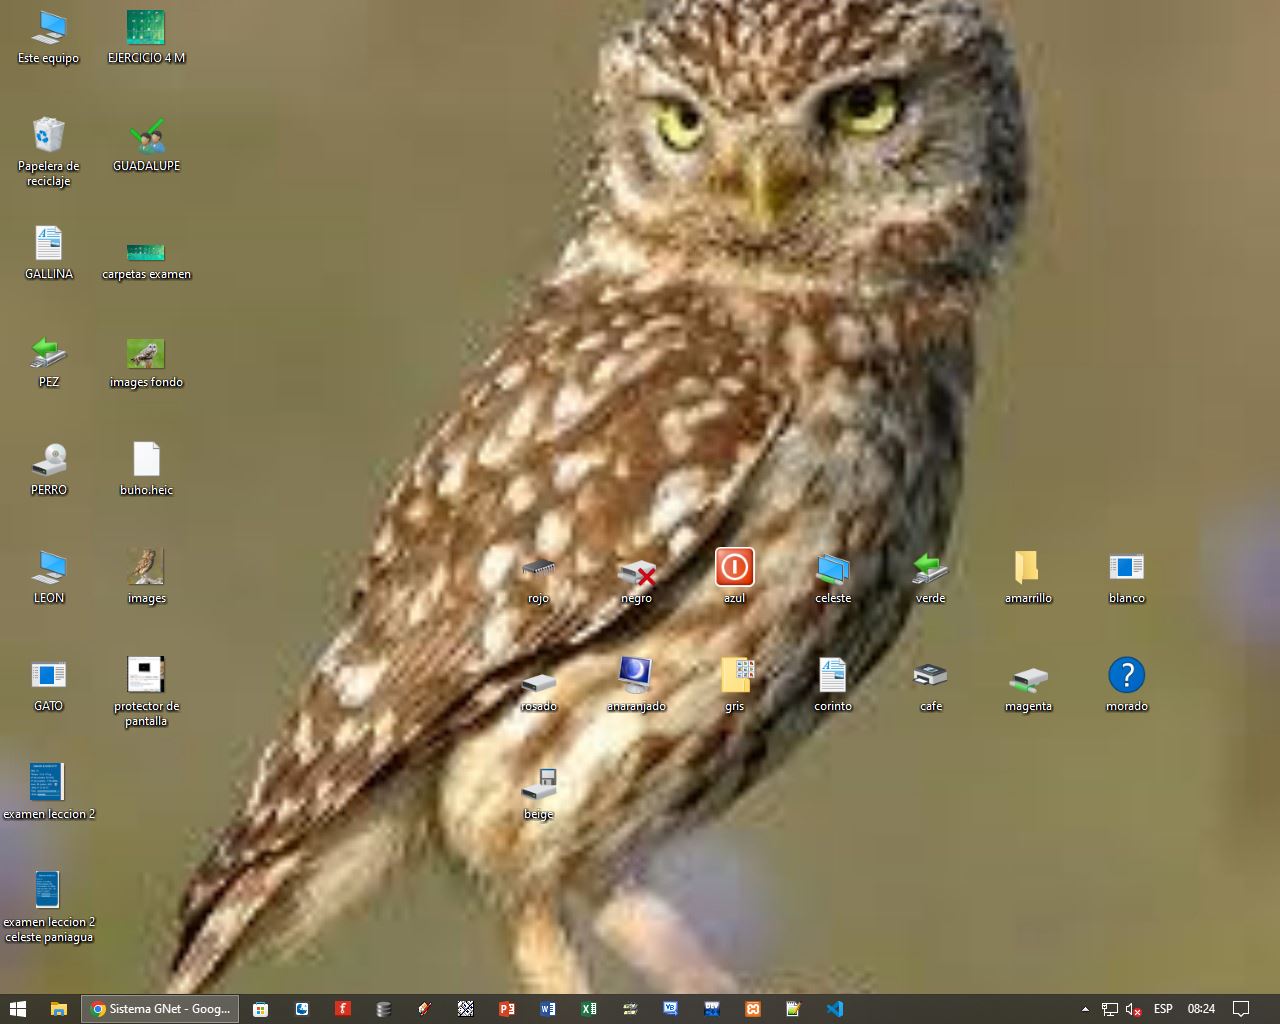Click the 'negro' disconnected drive icon
The image size is (1280, 1024).
point(636,573)
